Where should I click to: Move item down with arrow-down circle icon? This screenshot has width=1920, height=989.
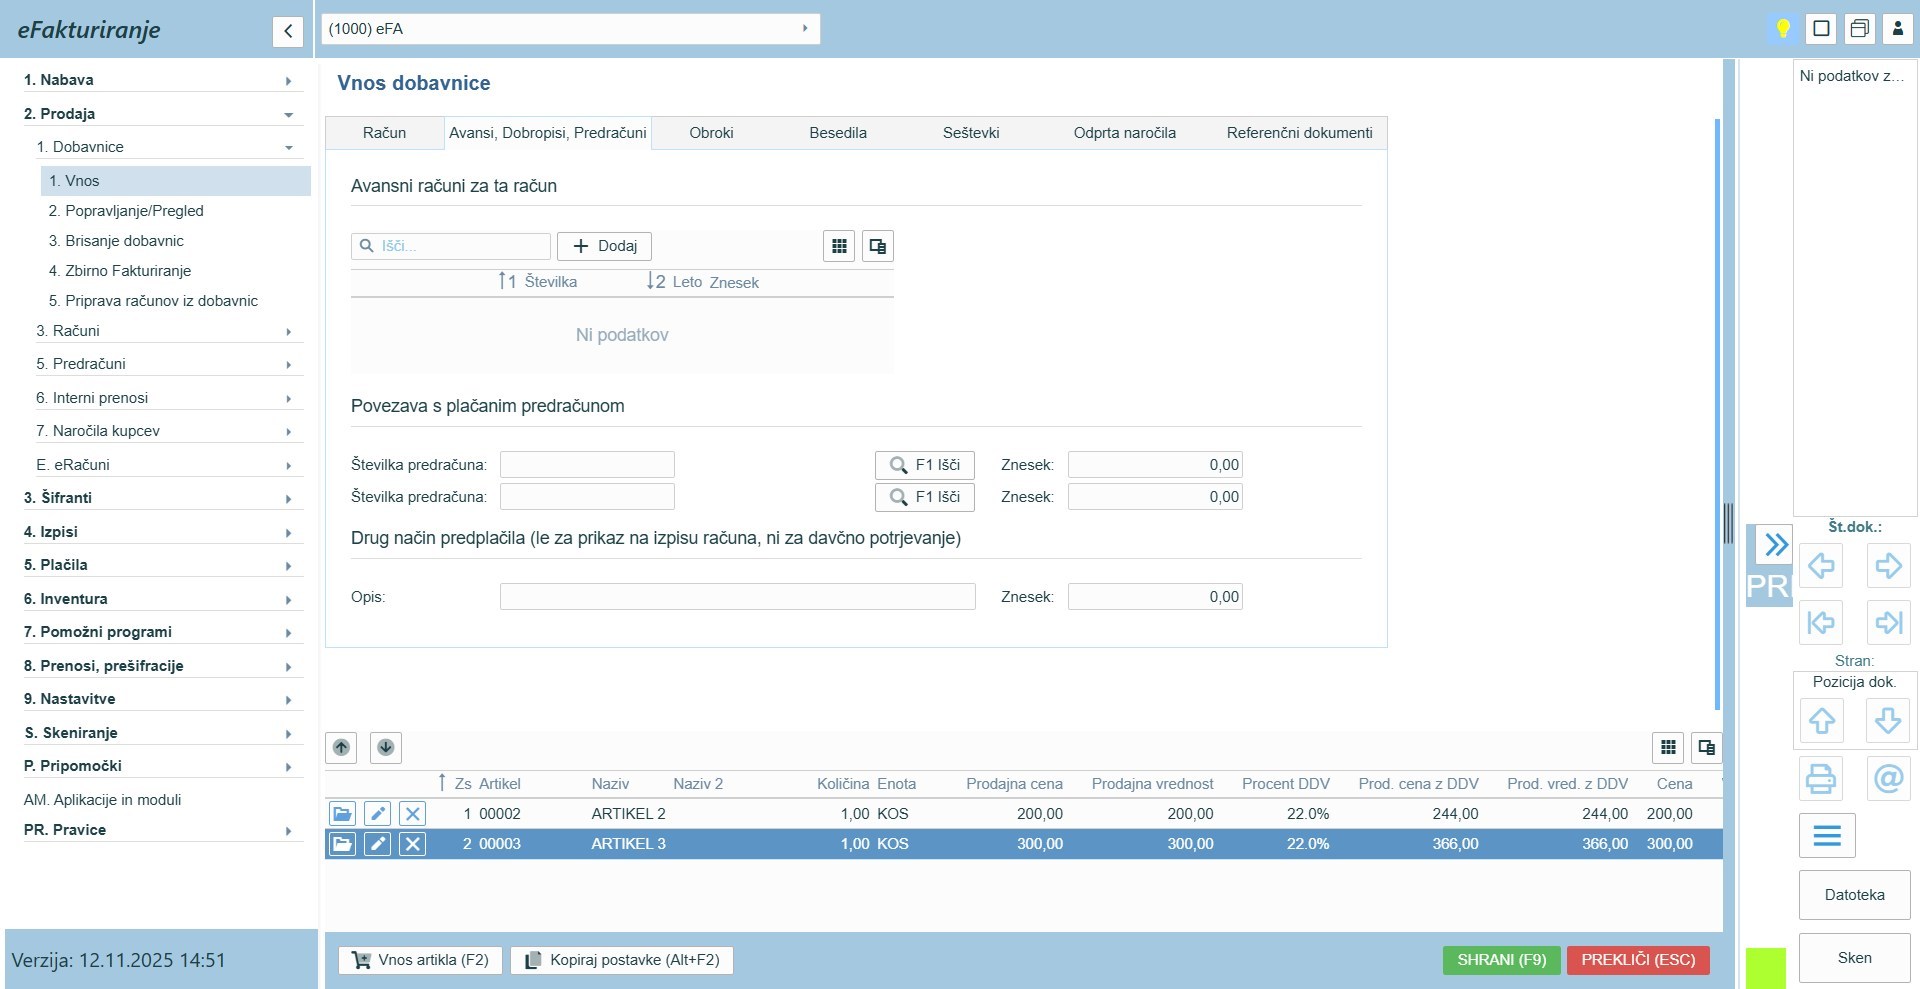pos(386,748)
